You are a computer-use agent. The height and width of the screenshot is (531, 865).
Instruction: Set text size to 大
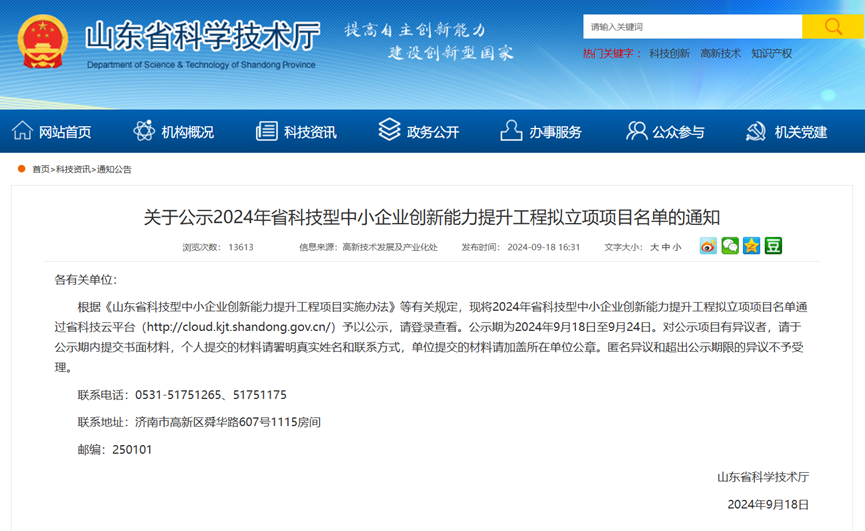click(654, 247)
